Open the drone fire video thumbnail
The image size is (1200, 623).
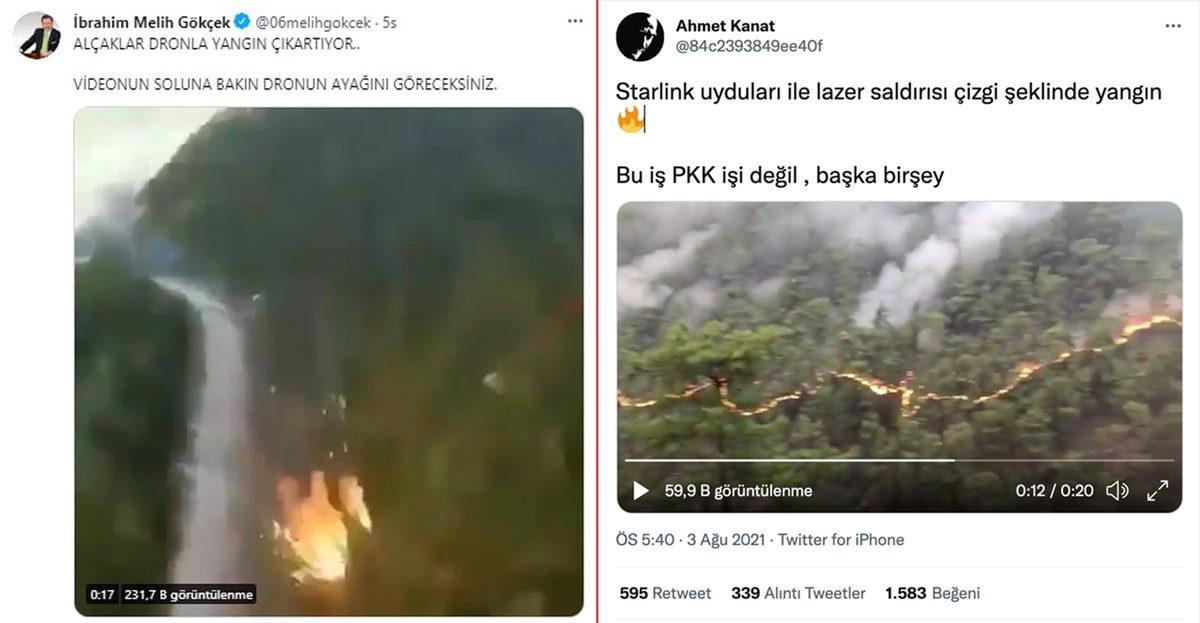tap(329, 360)
